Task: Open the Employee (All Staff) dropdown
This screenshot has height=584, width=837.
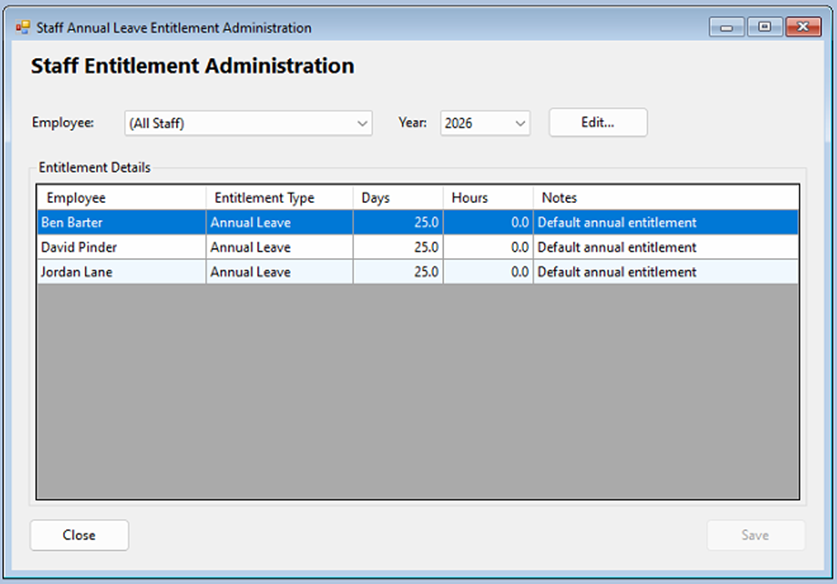Action: pos(248,123)
